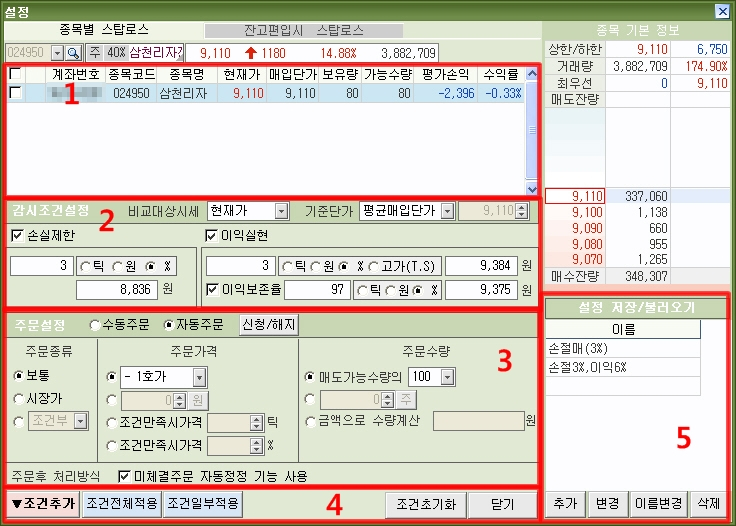Click the 주 button beside stock search
This screenshot has width=736, height=526.
pyautogui.click(x=94, y=52)
